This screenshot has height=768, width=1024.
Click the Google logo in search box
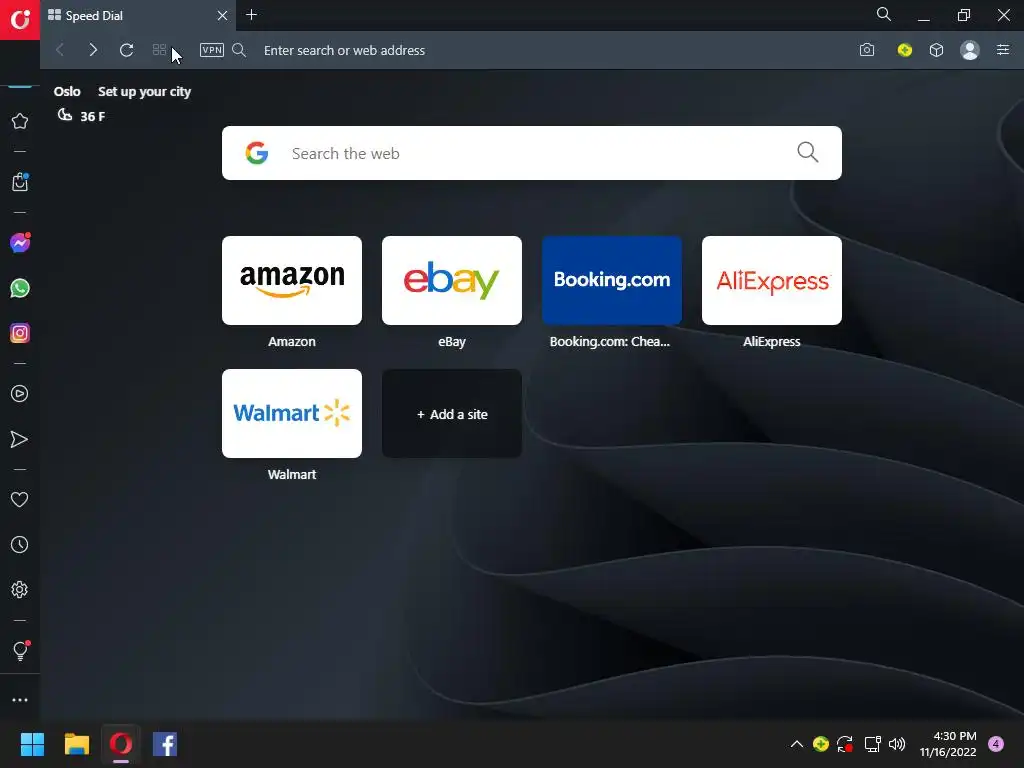click(x=257, y=153)
